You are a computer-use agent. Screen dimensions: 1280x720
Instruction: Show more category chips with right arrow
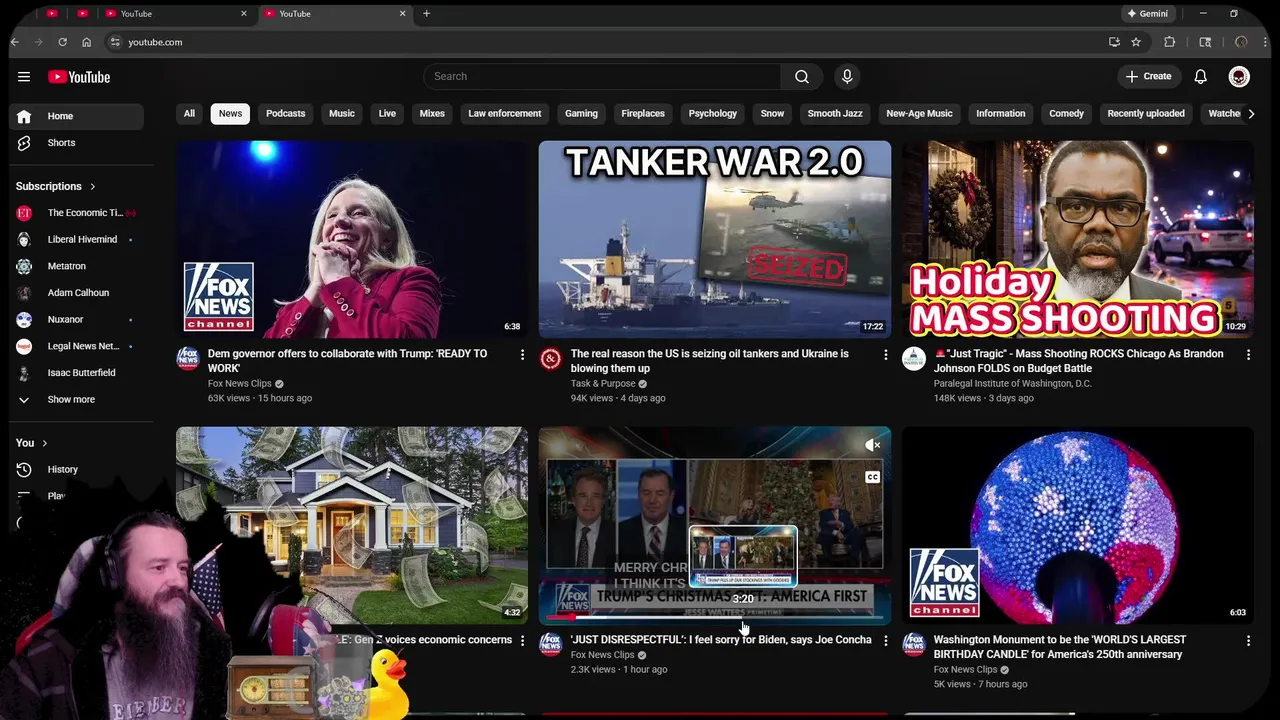[x=1251, y=114]
